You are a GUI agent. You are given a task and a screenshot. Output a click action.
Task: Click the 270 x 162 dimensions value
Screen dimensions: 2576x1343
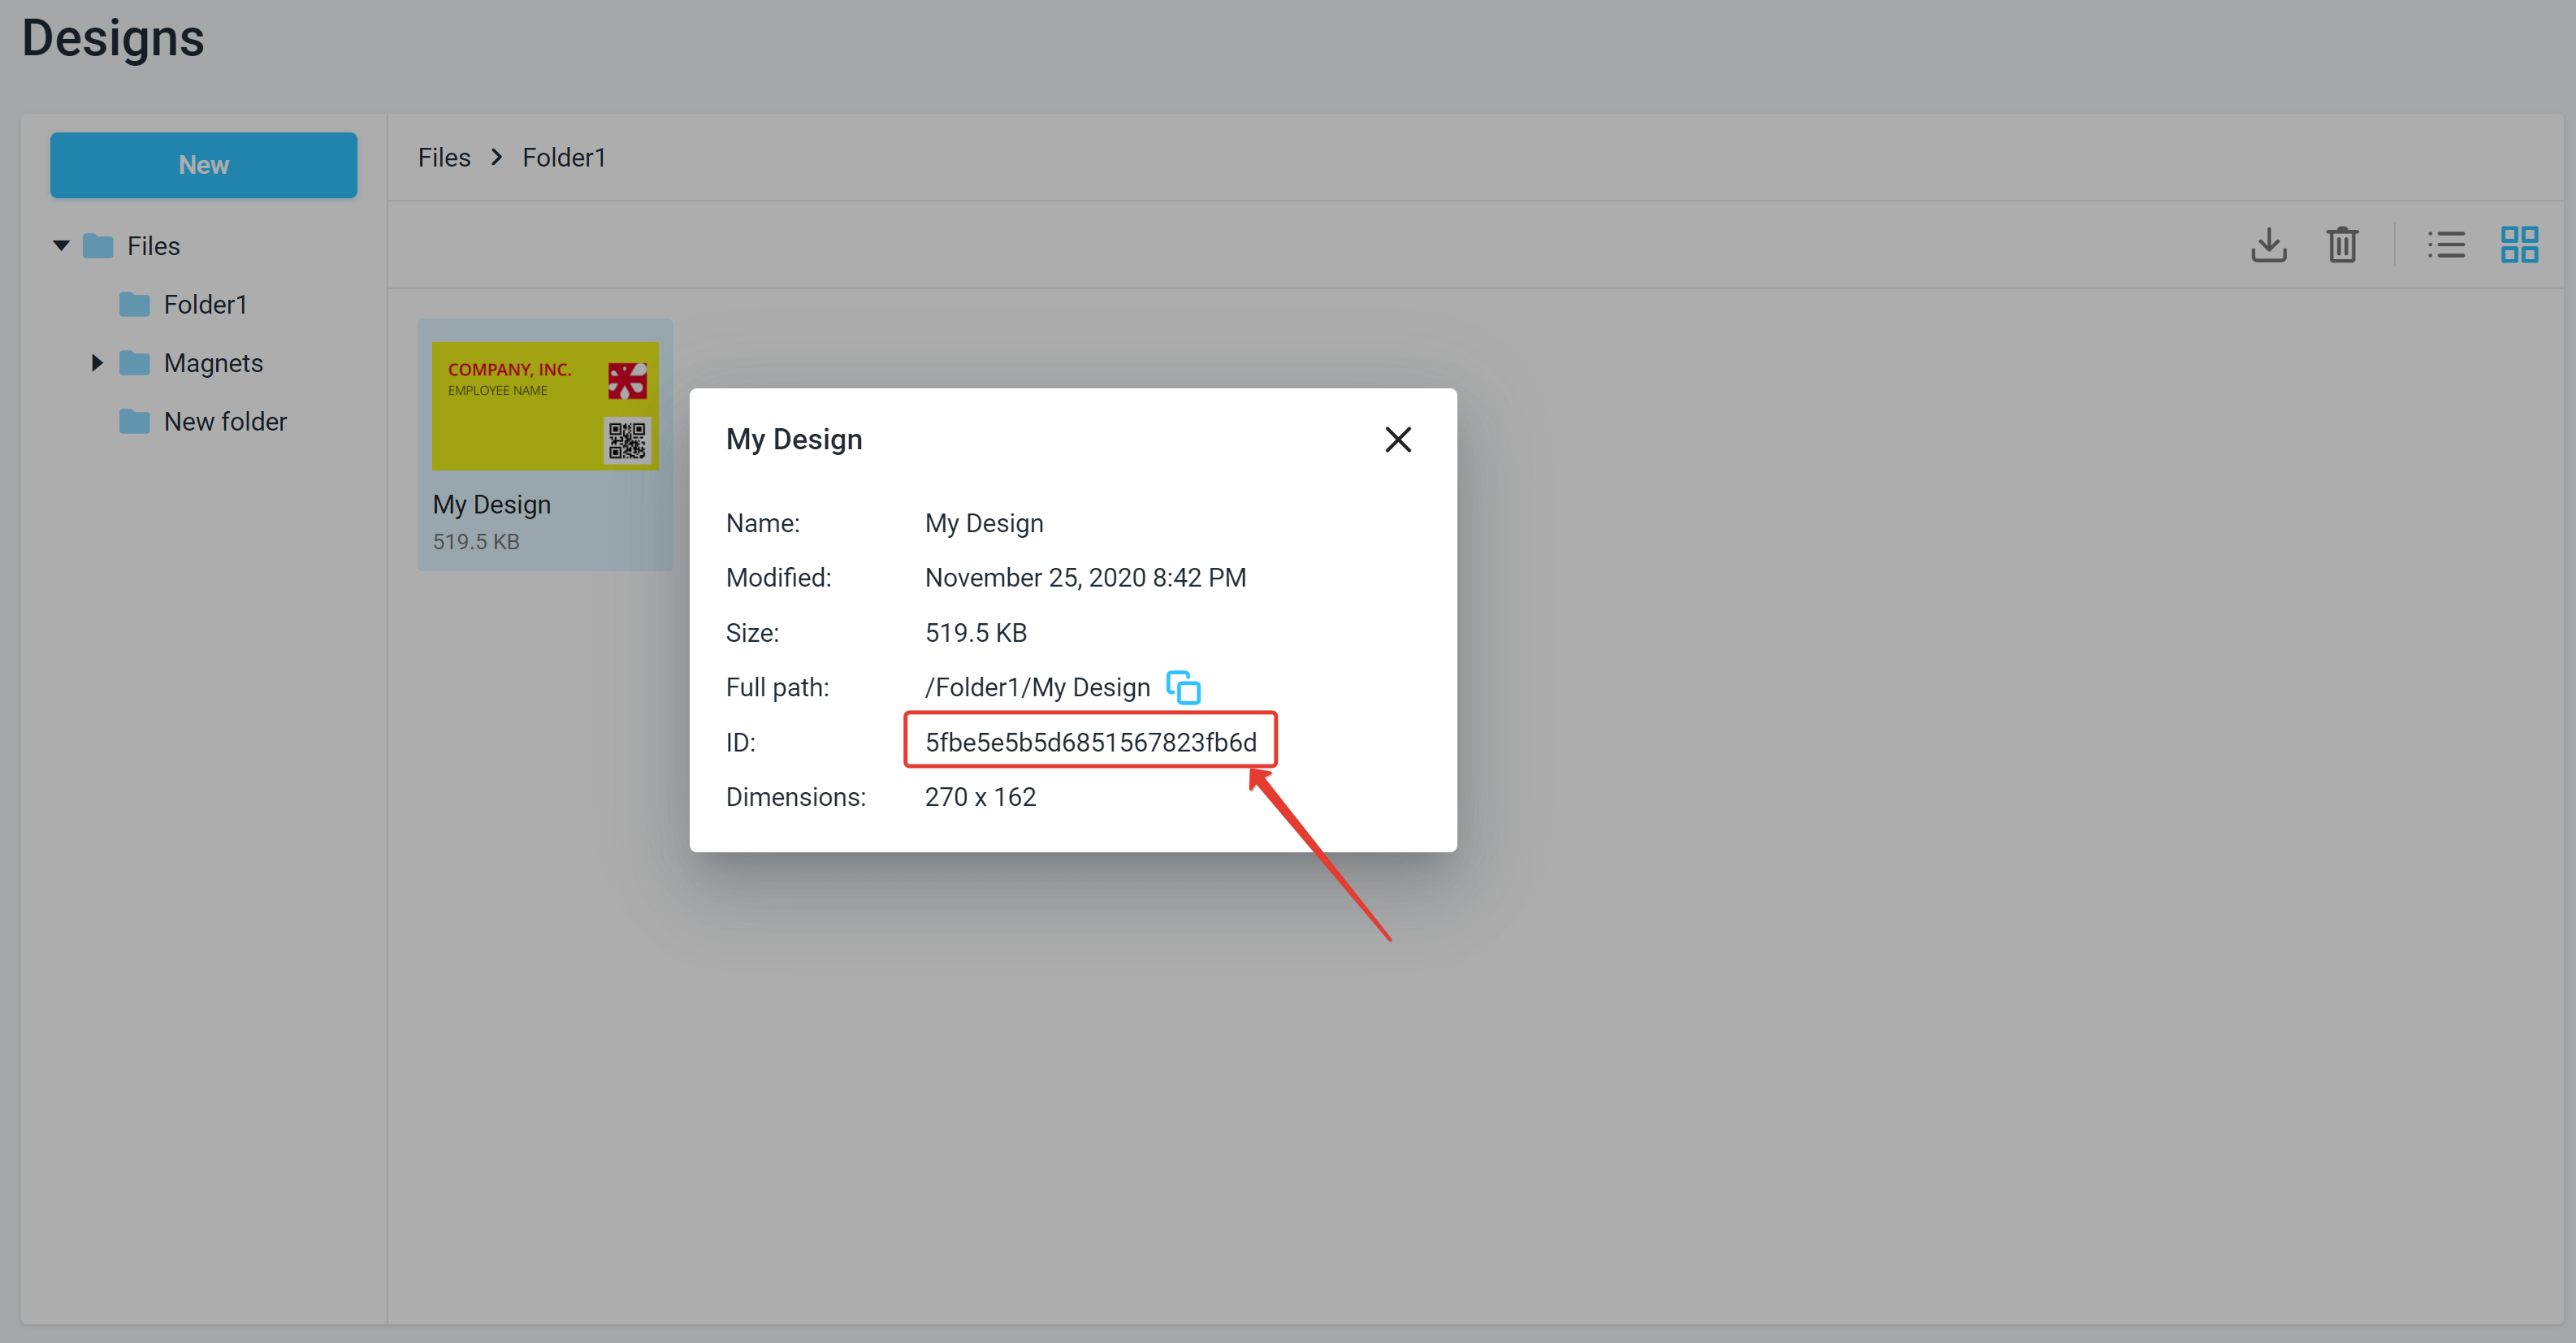click(980, 797)
